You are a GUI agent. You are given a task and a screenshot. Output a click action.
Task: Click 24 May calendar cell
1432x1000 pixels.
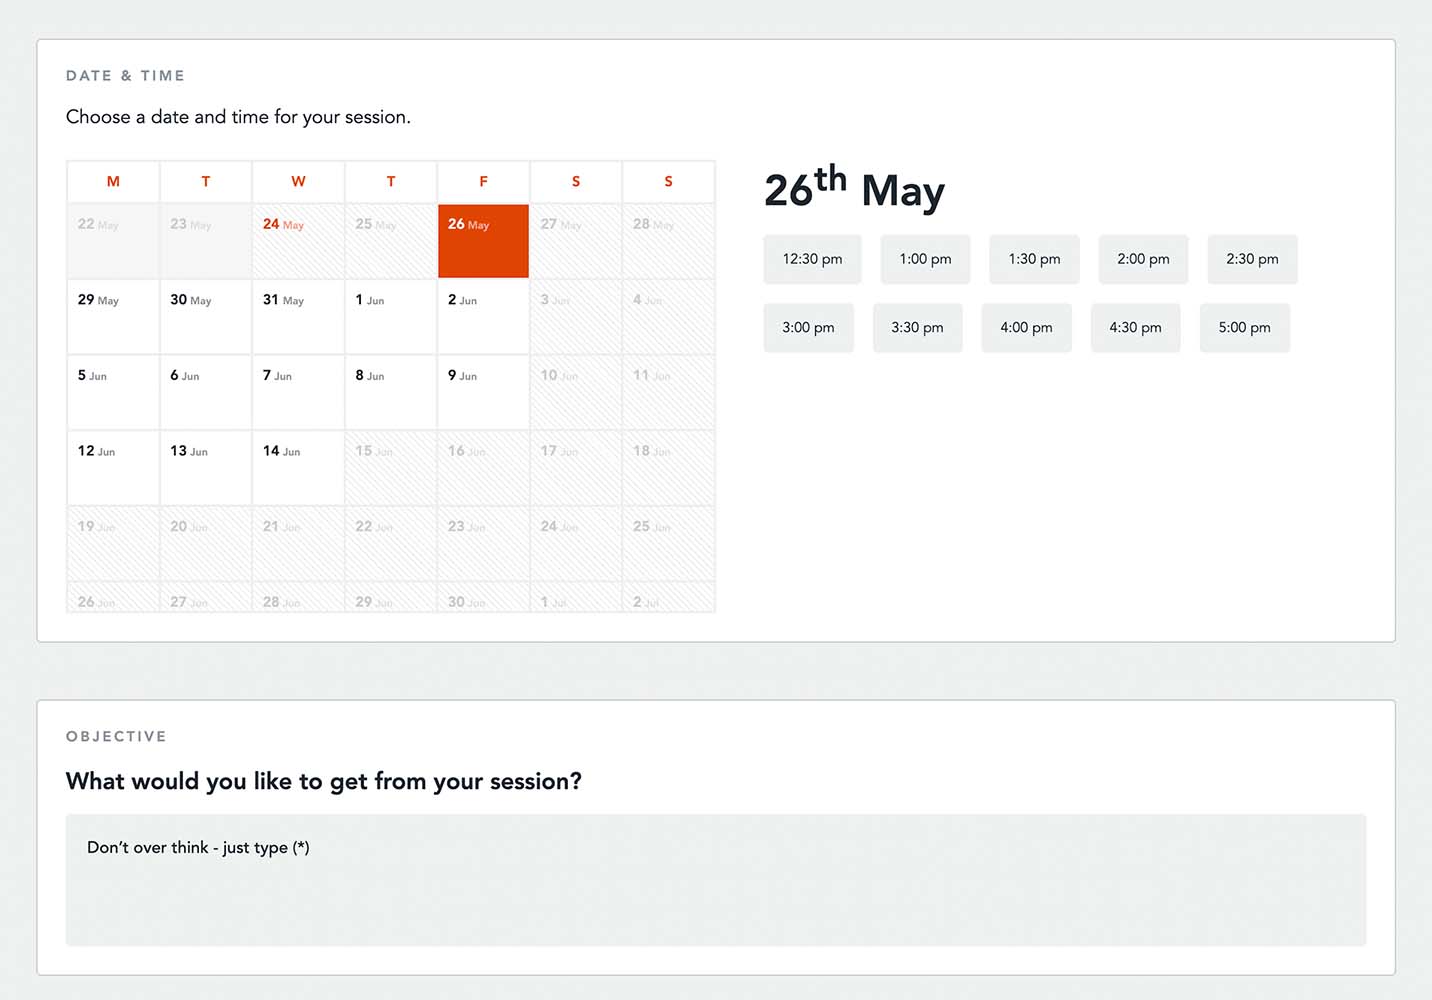click(x=298, y=241)
